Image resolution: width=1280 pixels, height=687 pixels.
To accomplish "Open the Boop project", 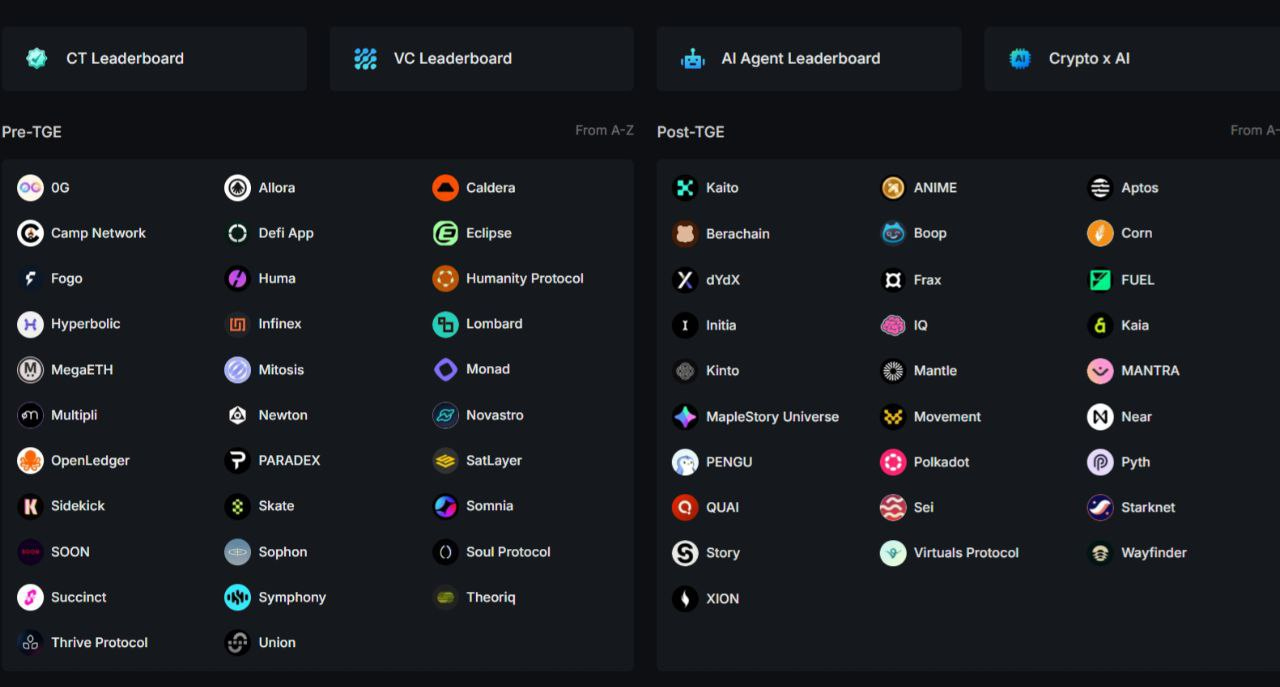I will coord(914,233).
